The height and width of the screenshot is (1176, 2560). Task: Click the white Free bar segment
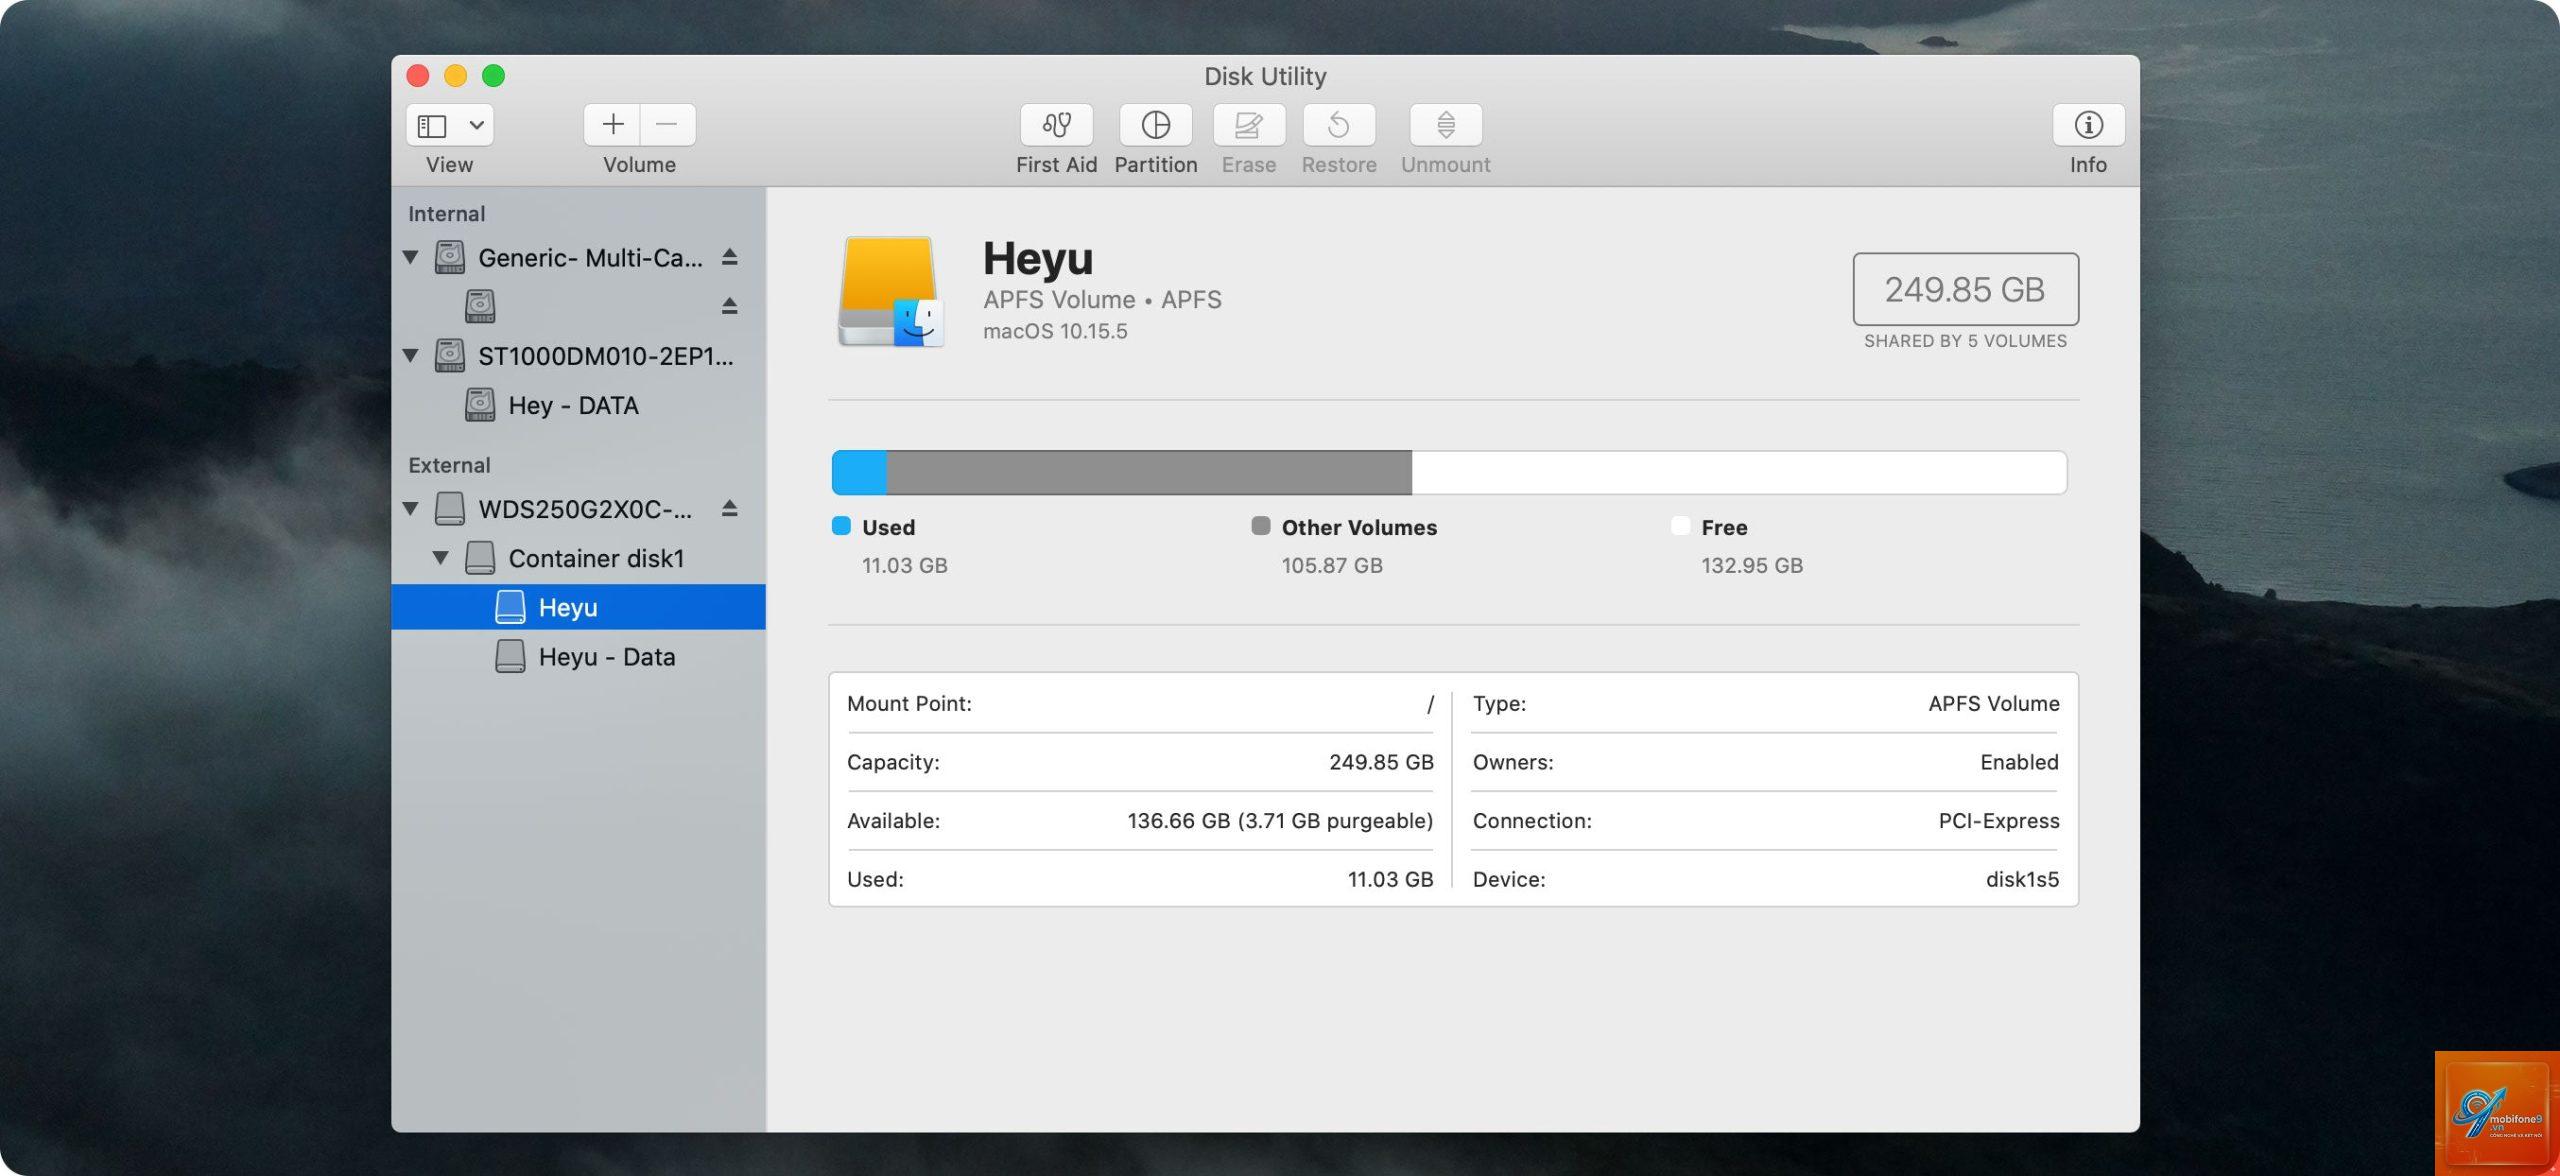coord(1739,472)
